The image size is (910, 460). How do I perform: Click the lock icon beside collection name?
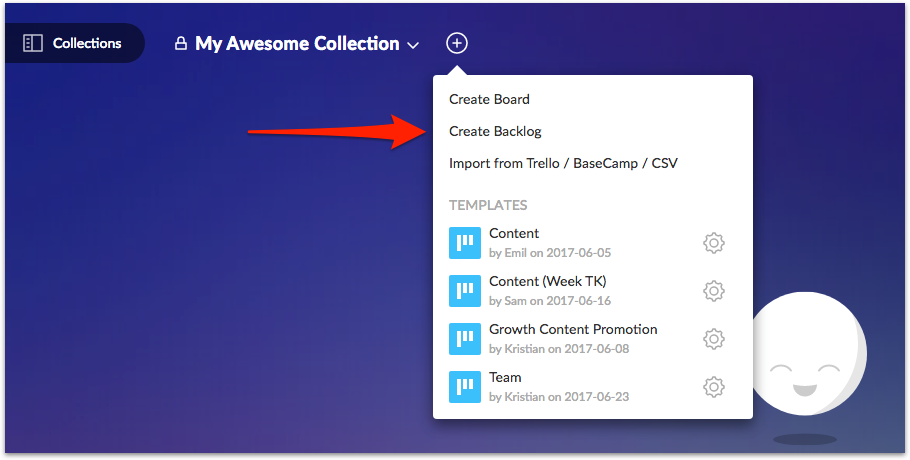[181, 44]
